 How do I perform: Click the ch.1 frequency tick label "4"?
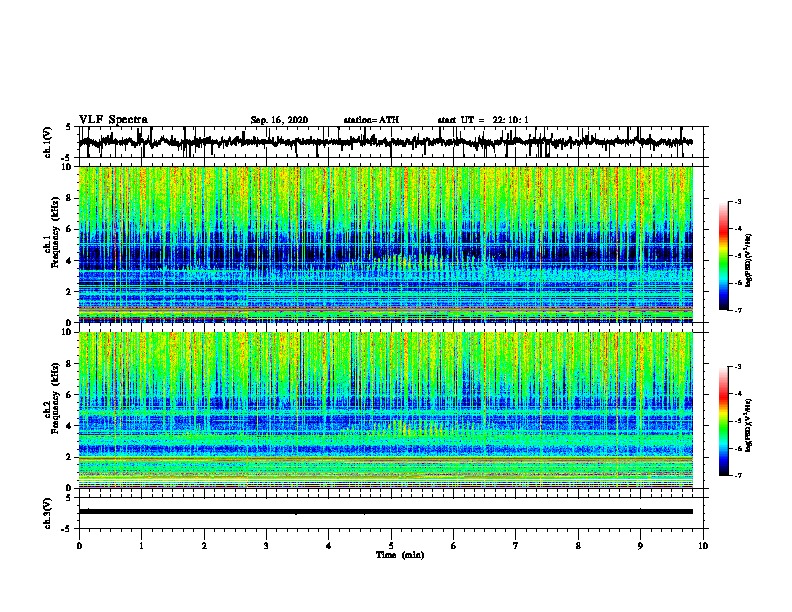pos(69,261)
